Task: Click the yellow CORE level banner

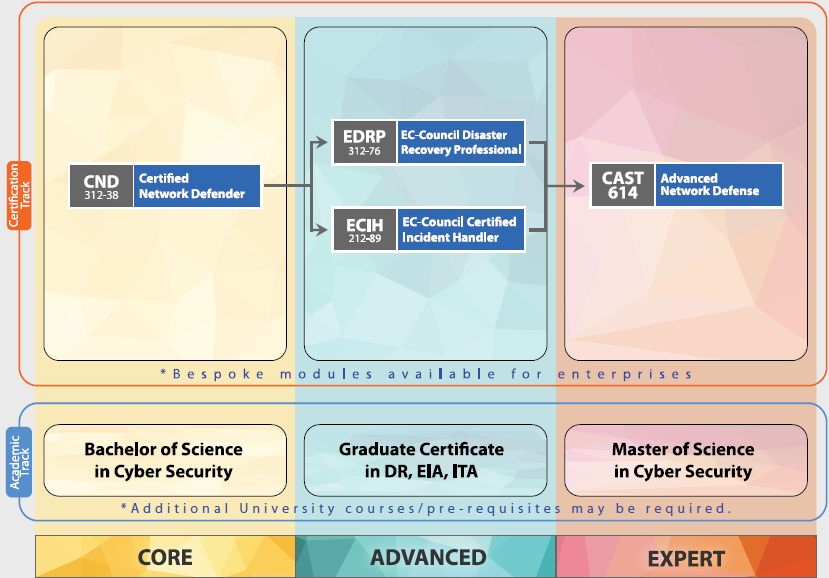Action: click(x=165, y=557)
